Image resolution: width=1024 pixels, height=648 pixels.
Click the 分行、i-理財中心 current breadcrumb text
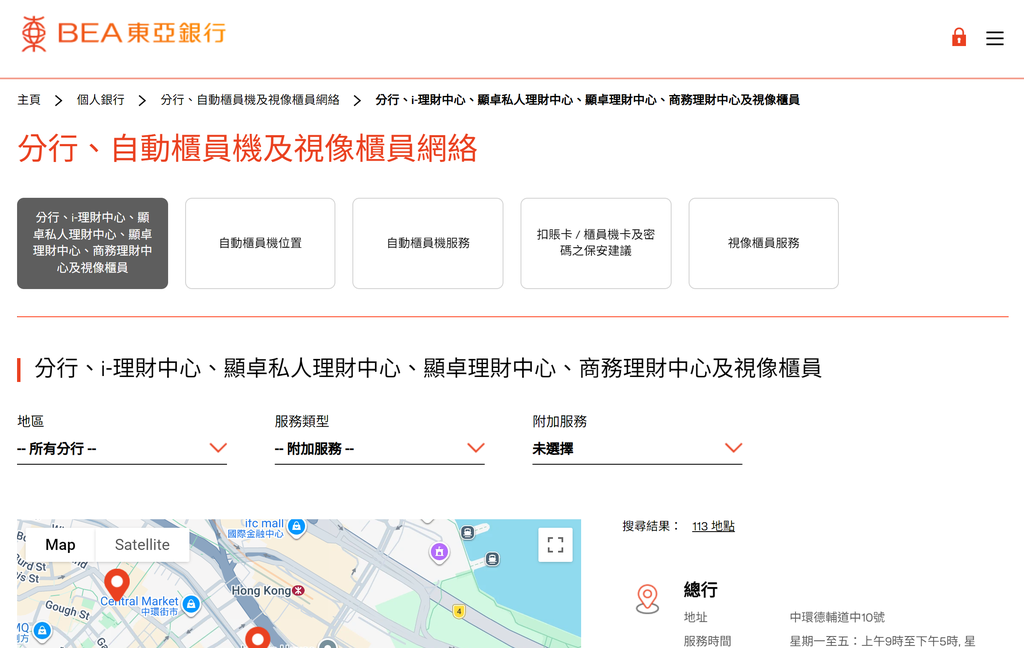[587, 100]
